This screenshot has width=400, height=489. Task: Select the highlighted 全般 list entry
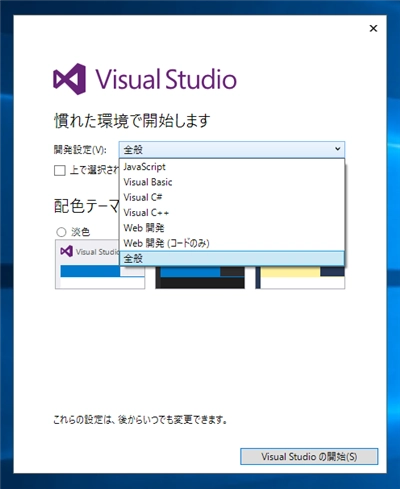[232, 258]
